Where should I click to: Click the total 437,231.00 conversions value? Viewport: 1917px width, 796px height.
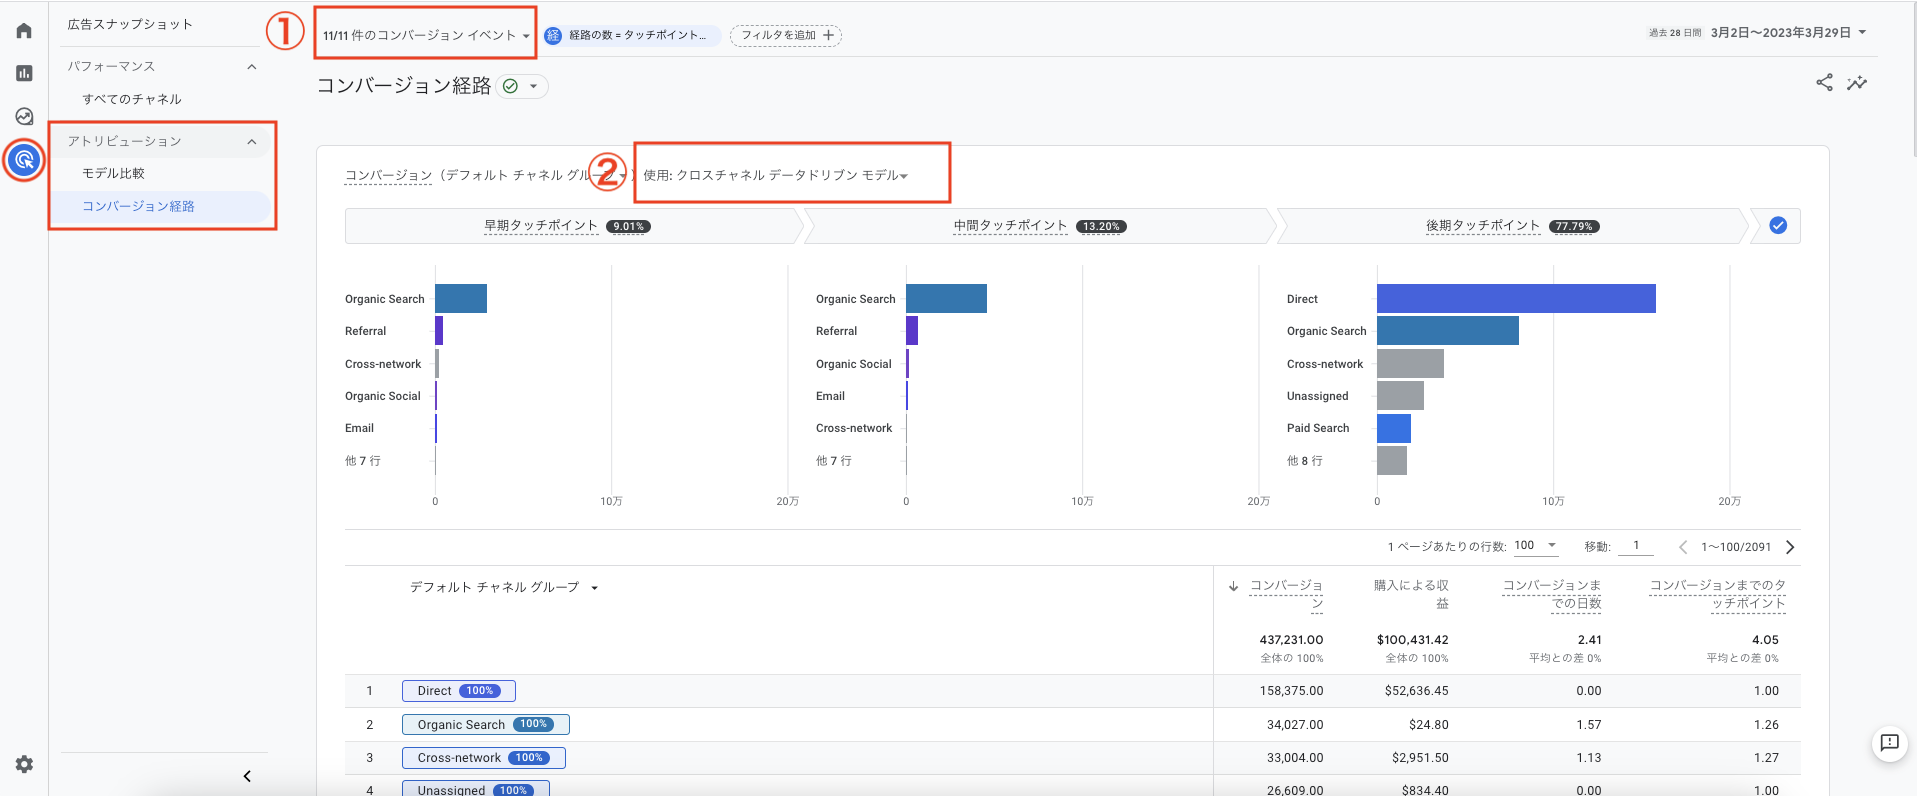tap(1291, 640)
